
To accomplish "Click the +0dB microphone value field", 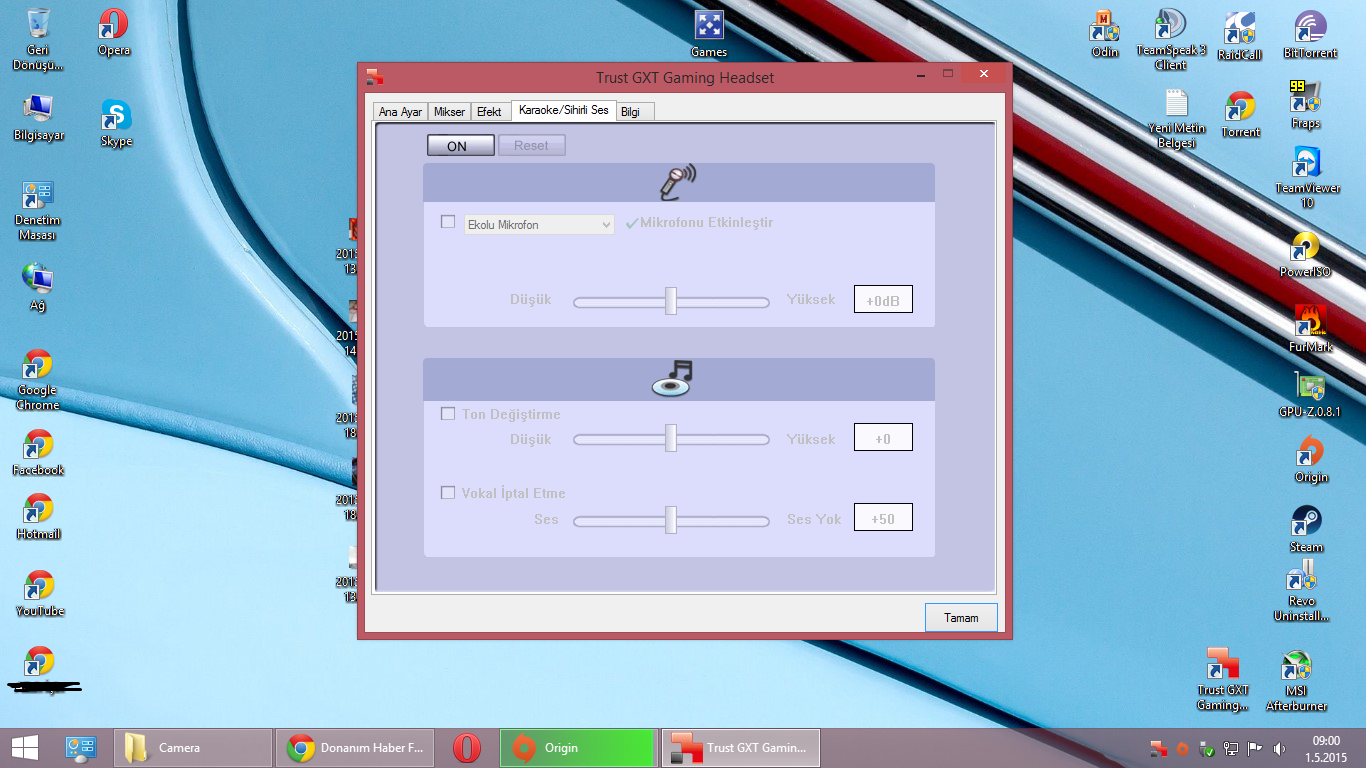I will 883,300.
